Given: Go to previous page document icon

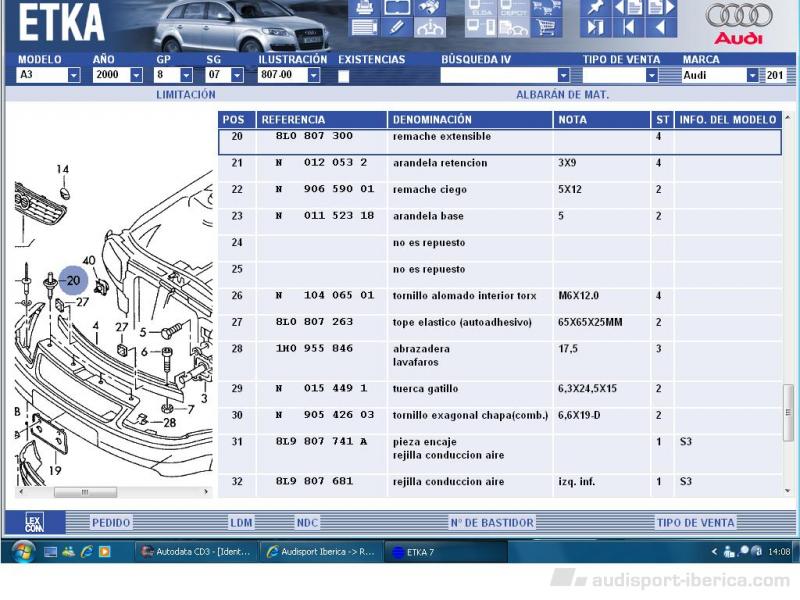Looking at the screenshot, I should coord(628,7).
